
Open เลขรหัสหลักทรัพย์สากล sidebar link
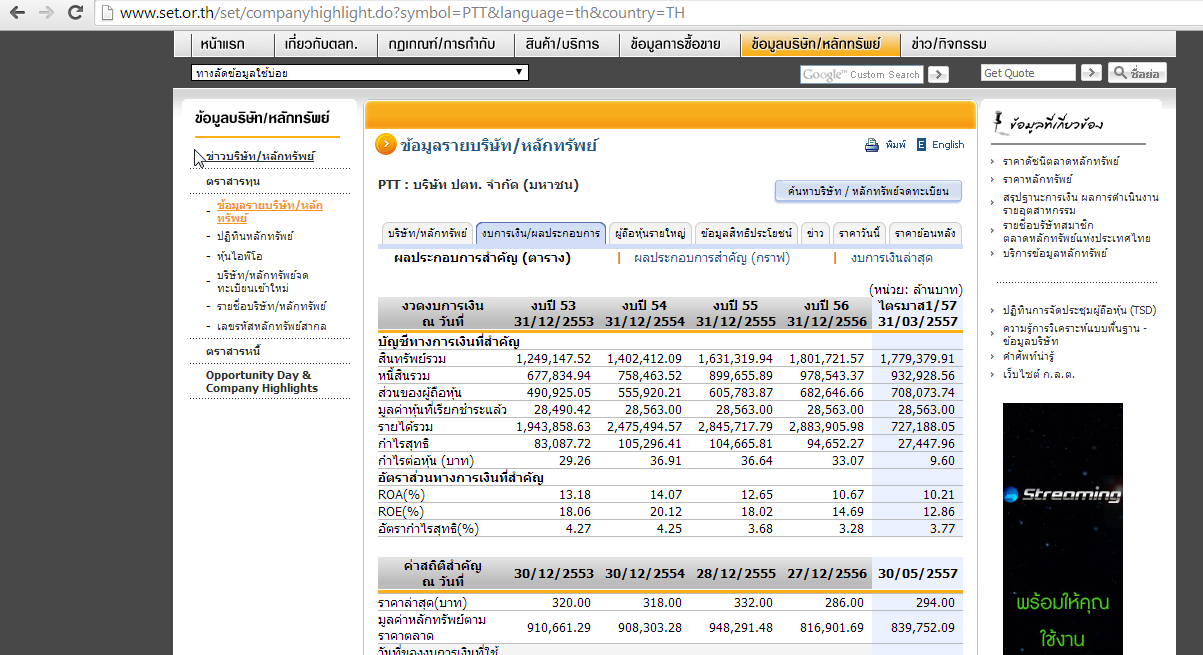(272, 326)
